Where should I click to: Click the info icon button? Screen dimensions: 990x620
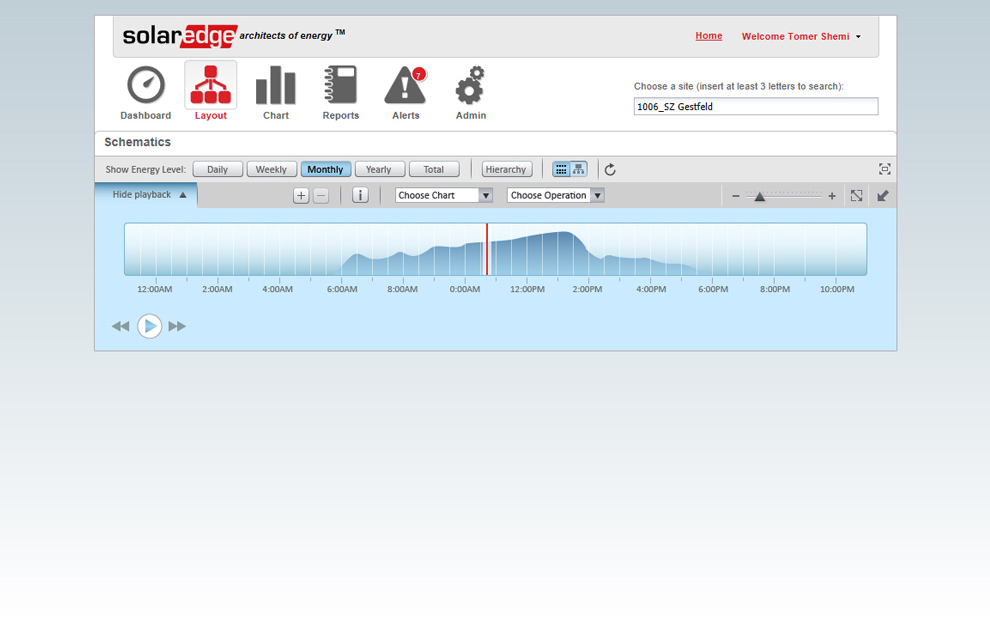(x=360, y=195)
